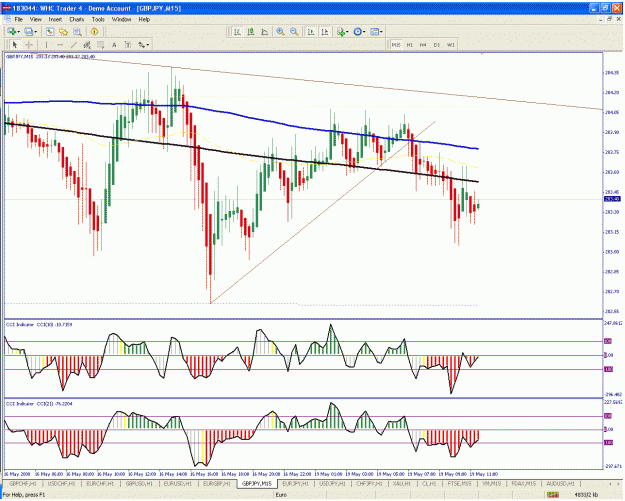Click the Arrows objects tool icon

(142, 45)
